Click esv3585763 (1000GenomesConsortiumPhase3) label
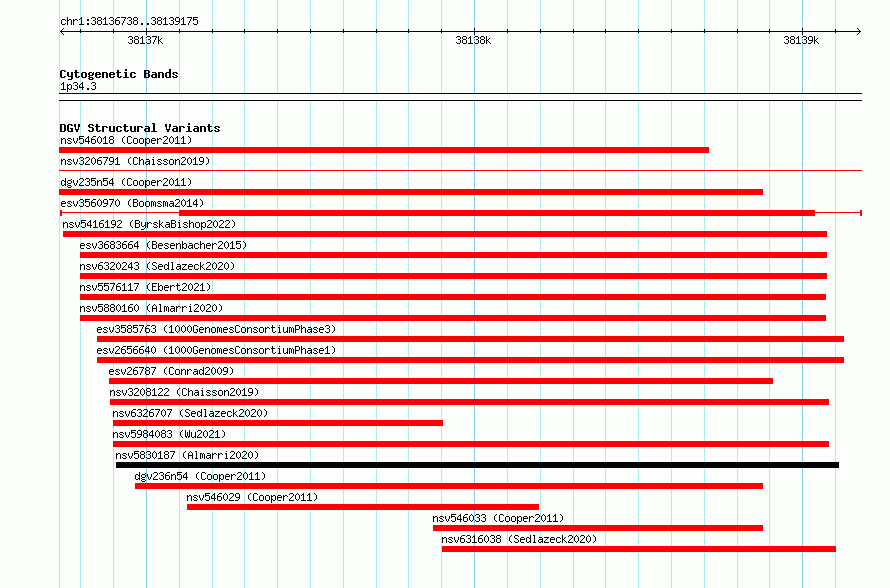 point(216,329)
